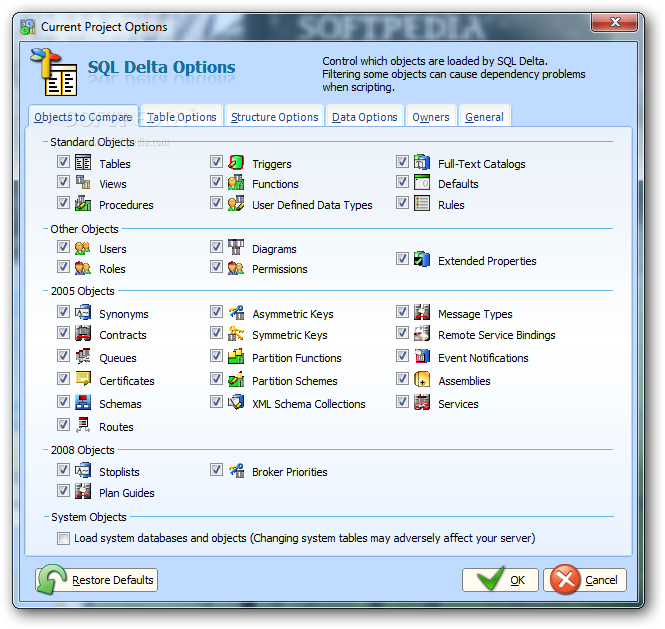Click the Triggers icon
The image size is (665, 629).
(x=236, y=162)
